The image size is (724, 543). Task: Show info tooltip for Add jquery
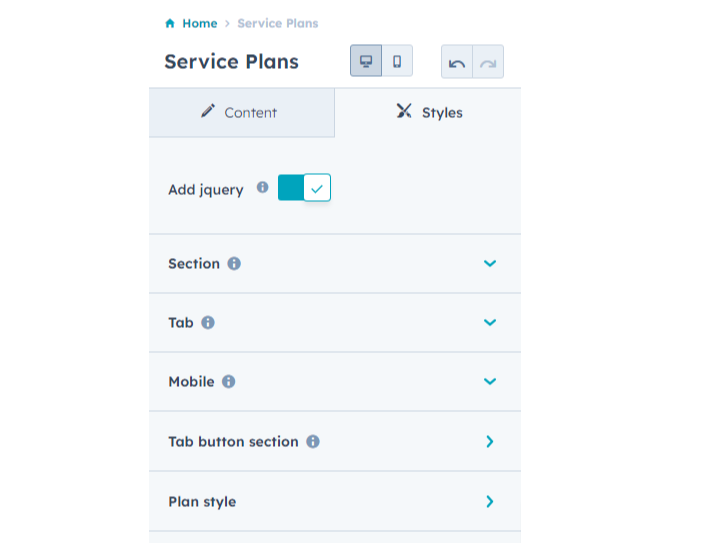point(262,187)
